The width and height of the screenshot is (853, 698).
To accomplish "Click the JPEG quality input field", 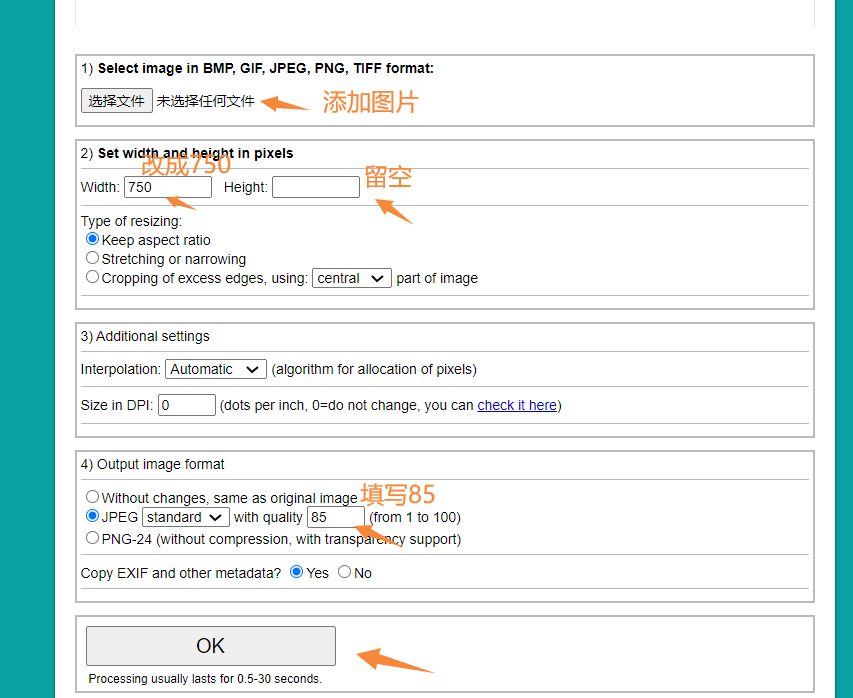I will (x=336, y=517).
